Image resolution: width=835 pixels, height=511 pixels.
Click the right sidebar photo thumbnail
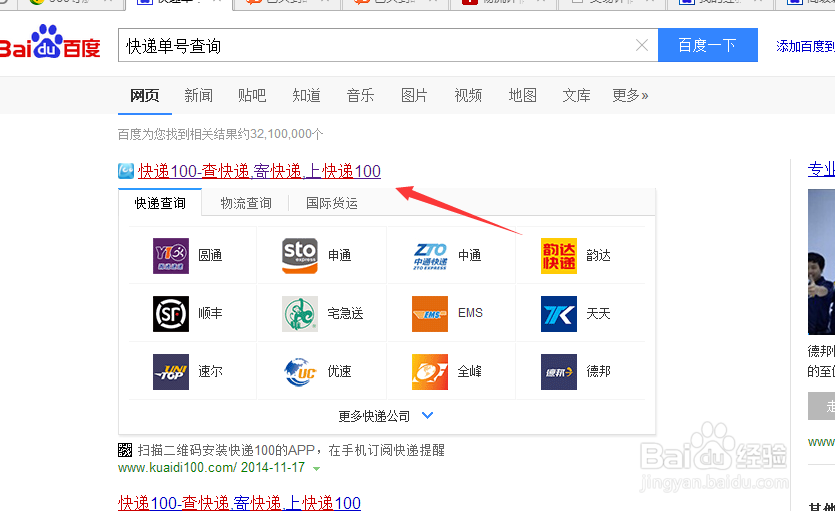(821, 262)
